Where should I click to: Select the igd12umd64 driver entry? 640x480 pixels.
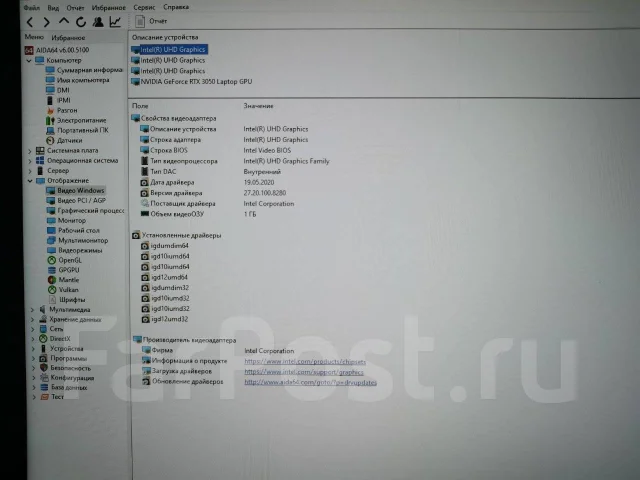click(x=164, y=278)
